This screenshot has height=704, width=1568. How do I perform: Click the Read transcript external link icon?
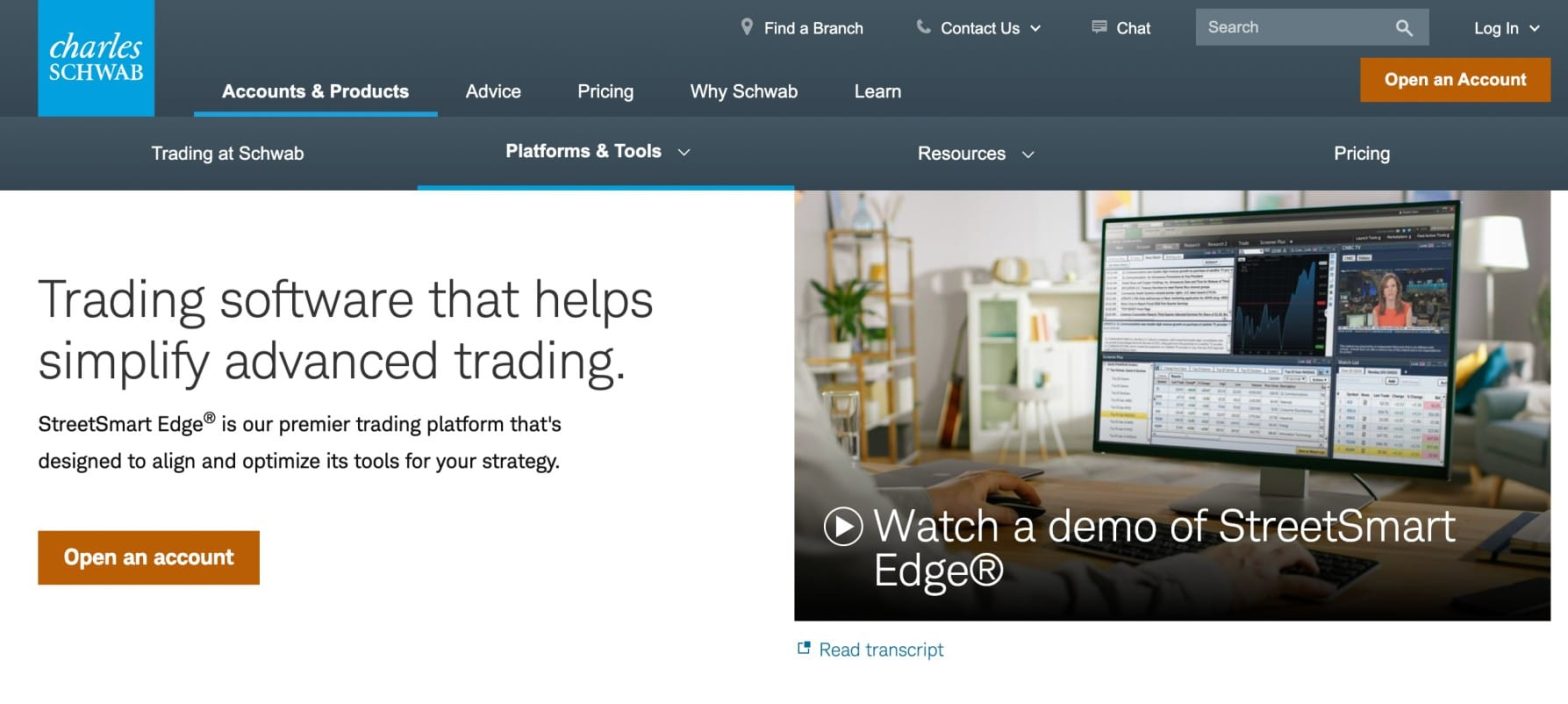tap(803, 648)
